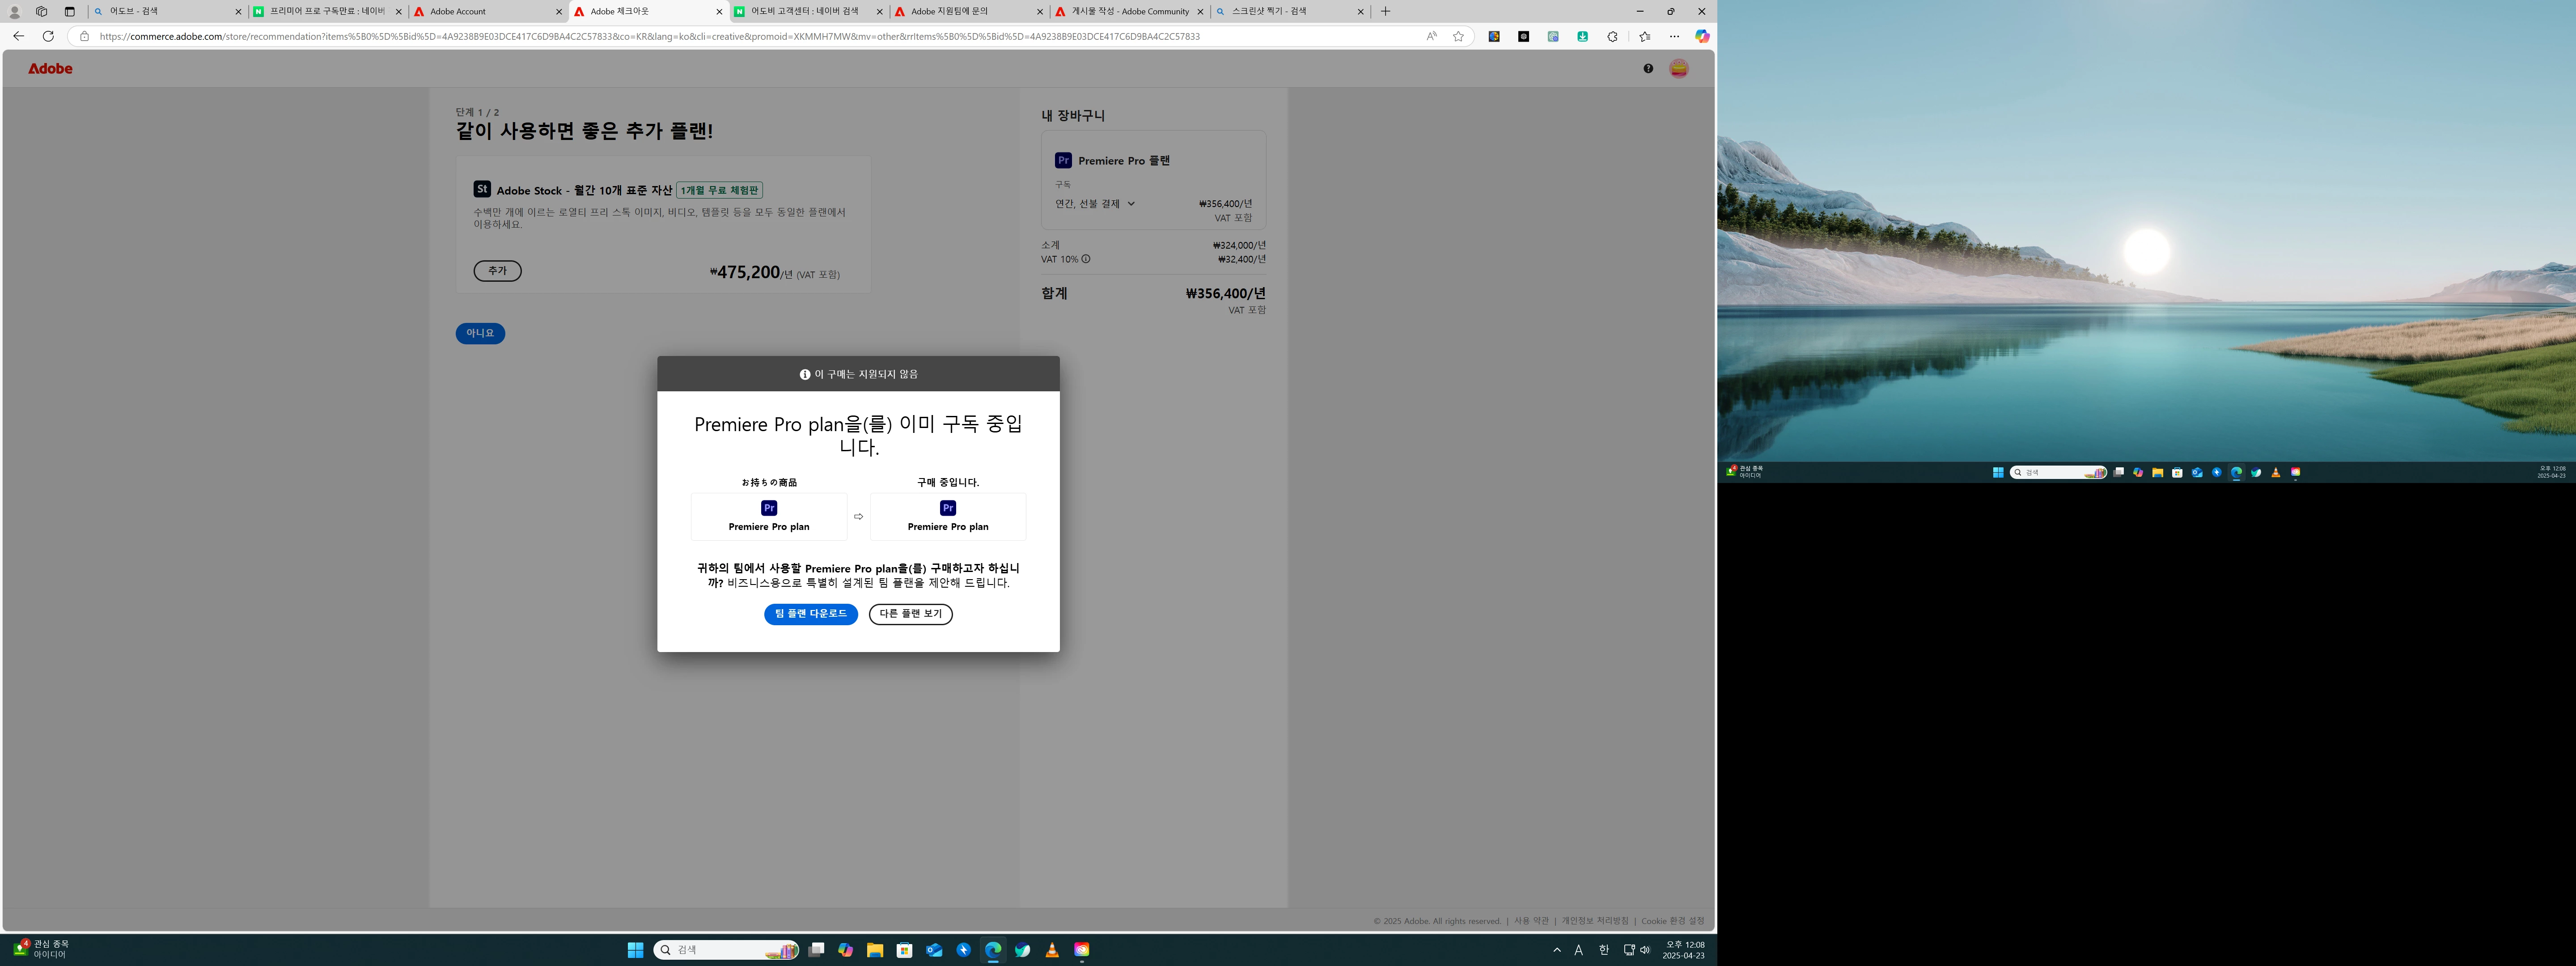The image size is (2576, 966).
Task: Click the browser address bar URL
Action: pyautogui.click(x=650, y=36)
